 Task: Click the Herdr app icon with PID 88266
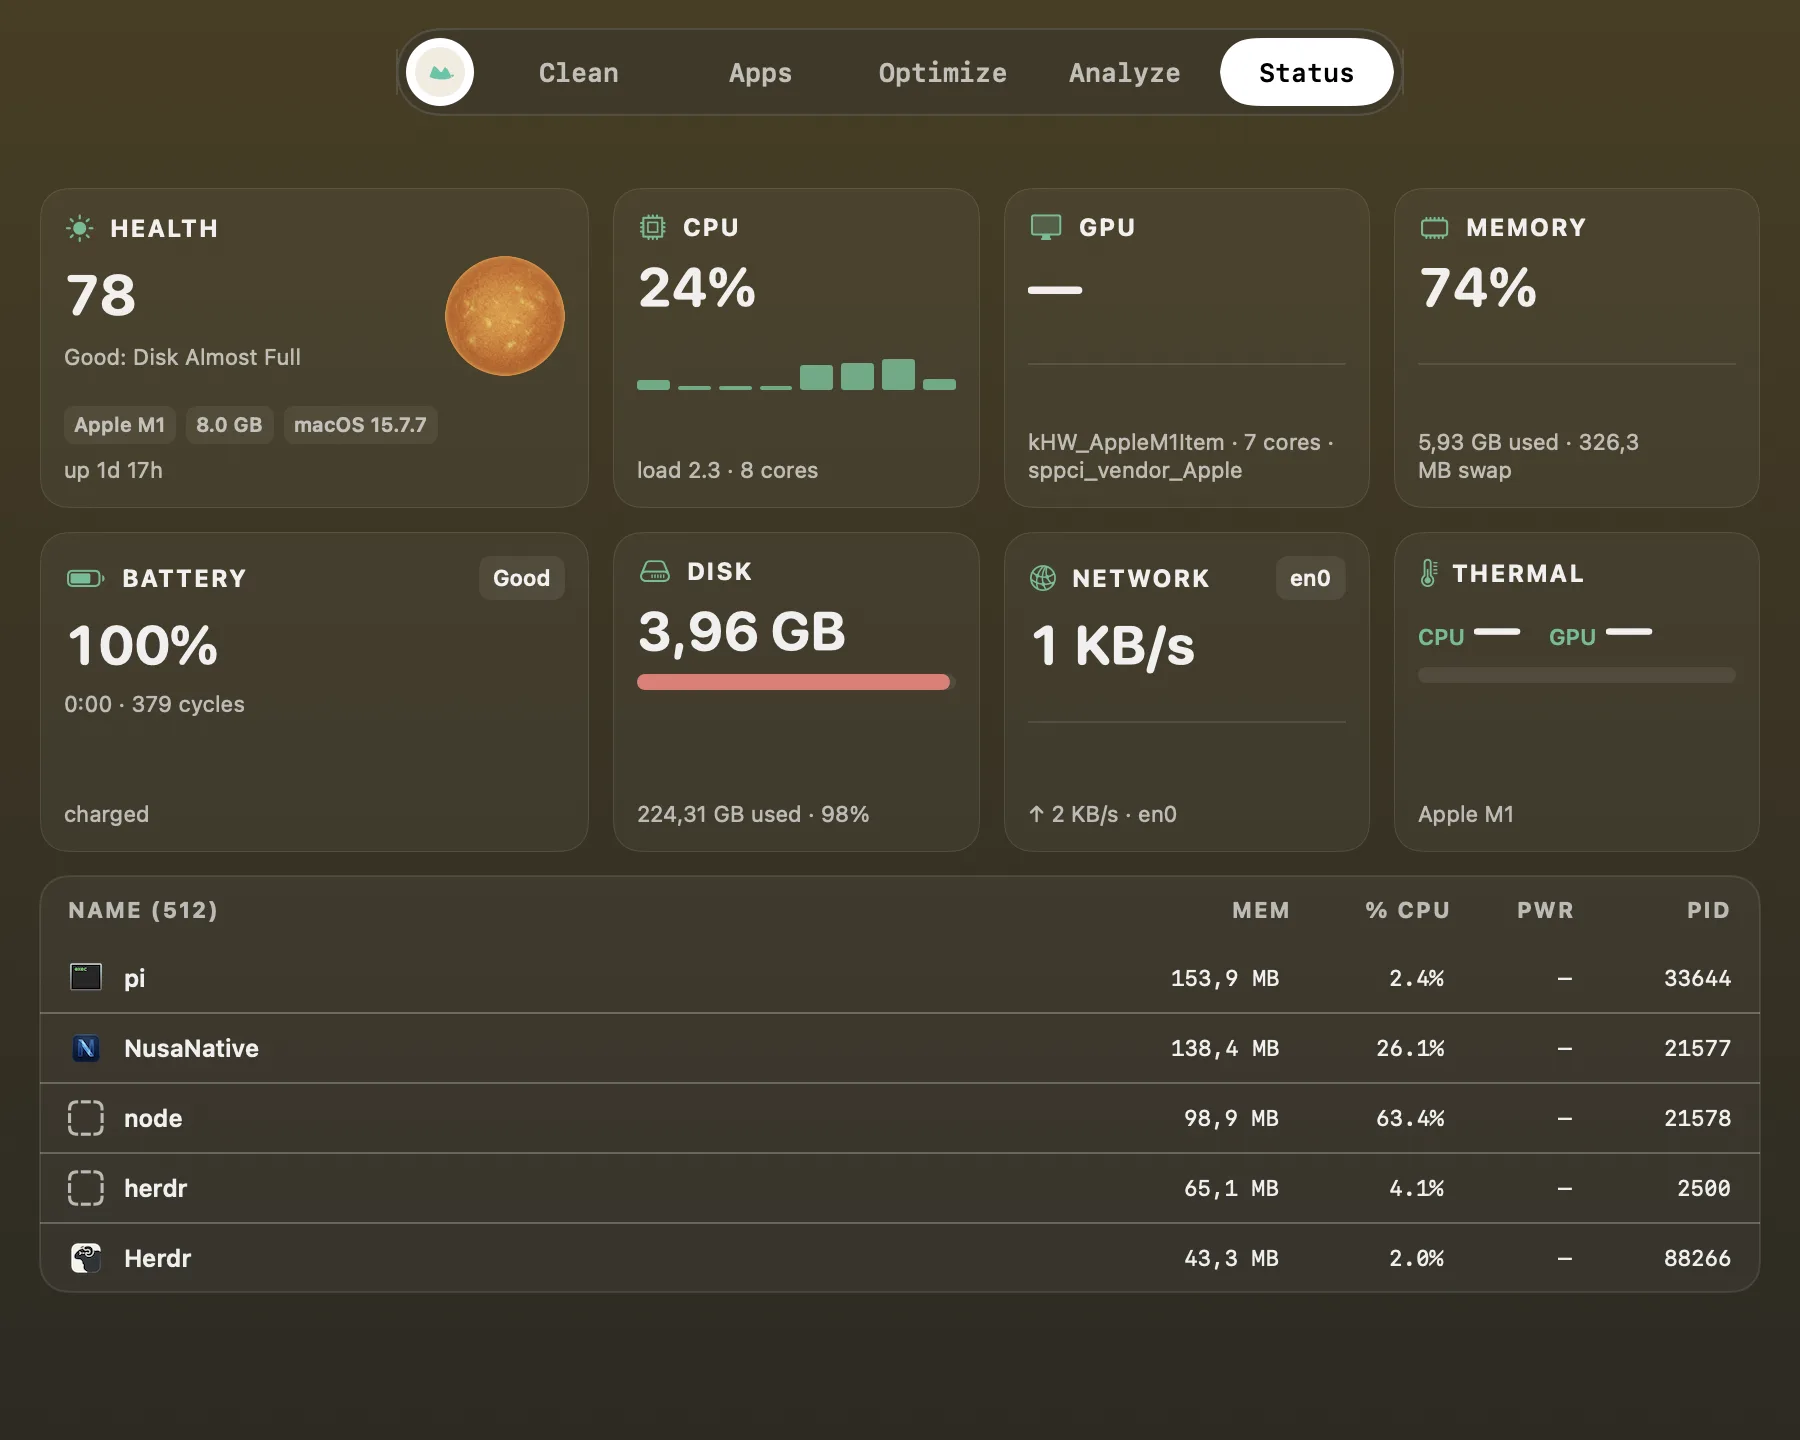coord(86,1258)
